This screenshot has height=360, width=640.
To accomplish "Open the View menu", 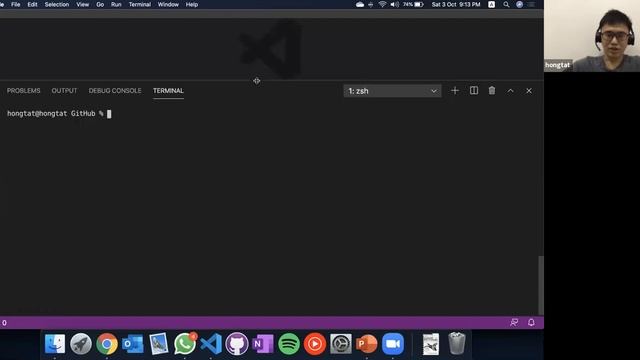I will click(x=82, y=4).
